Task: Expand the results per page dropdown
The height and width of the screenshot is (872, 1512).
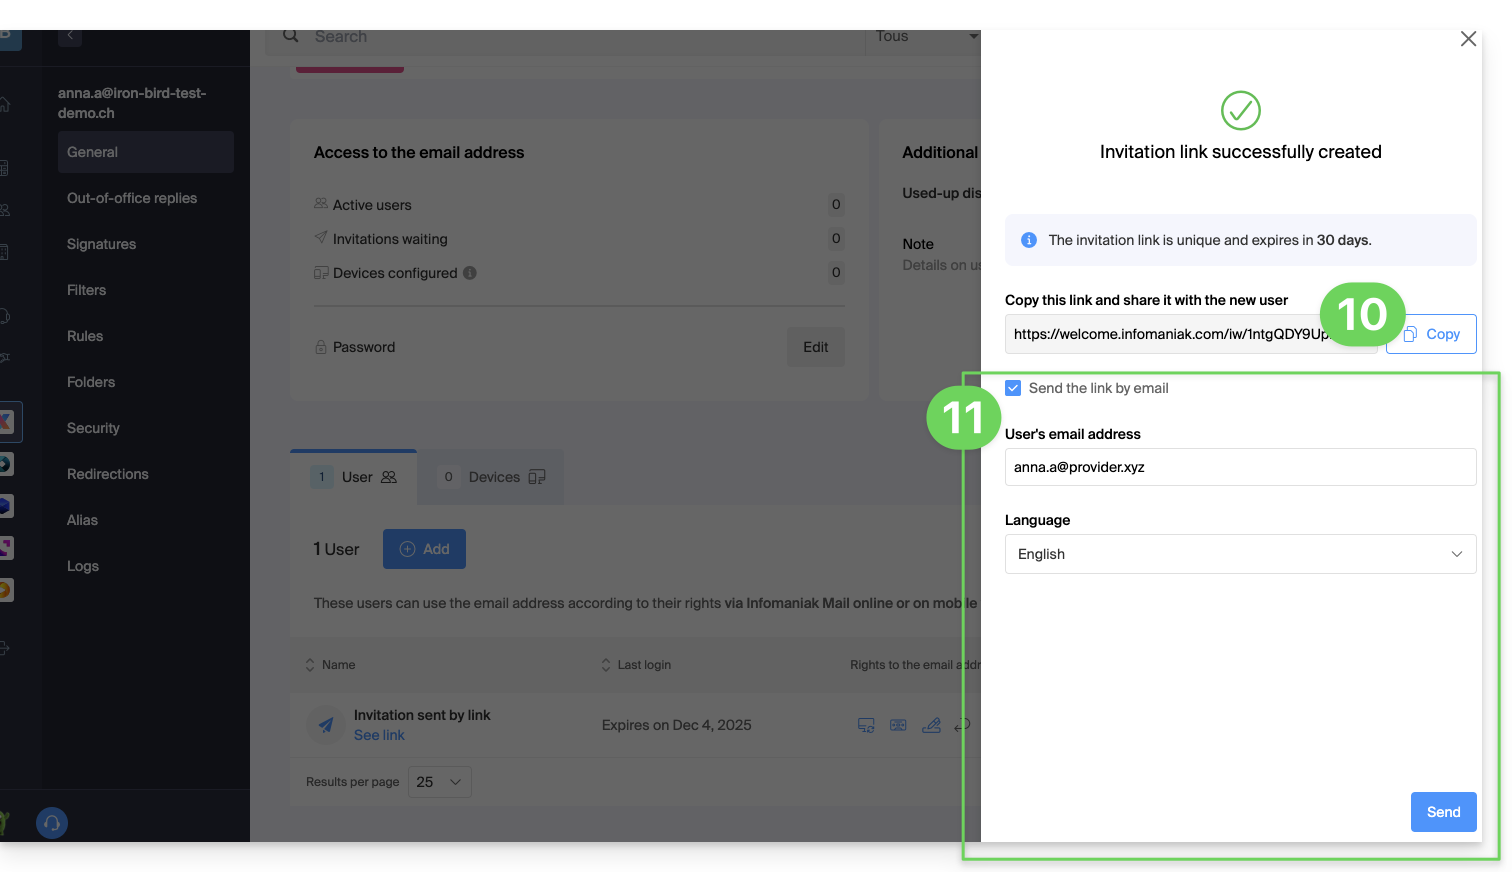Action: [439, 782]
